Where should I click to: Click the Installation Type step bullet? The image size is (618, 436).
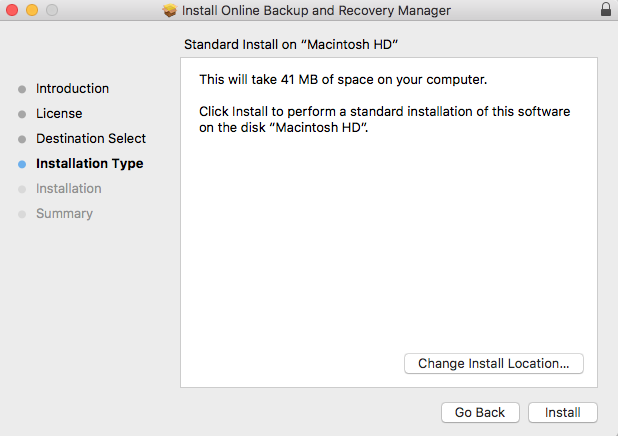[x=22, y=164]
